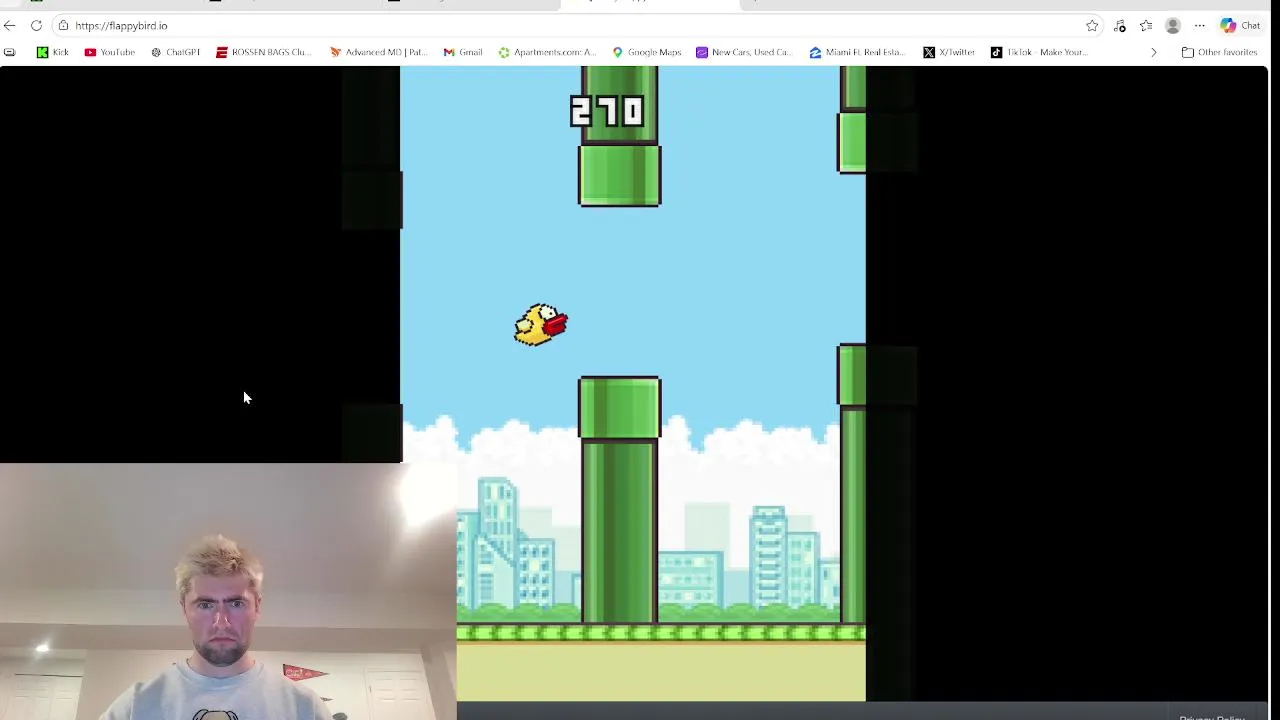The height and width of the screenshot is (720, 1280).
Task: Open the YouTube bookmark
Action: tap(110, 52)
